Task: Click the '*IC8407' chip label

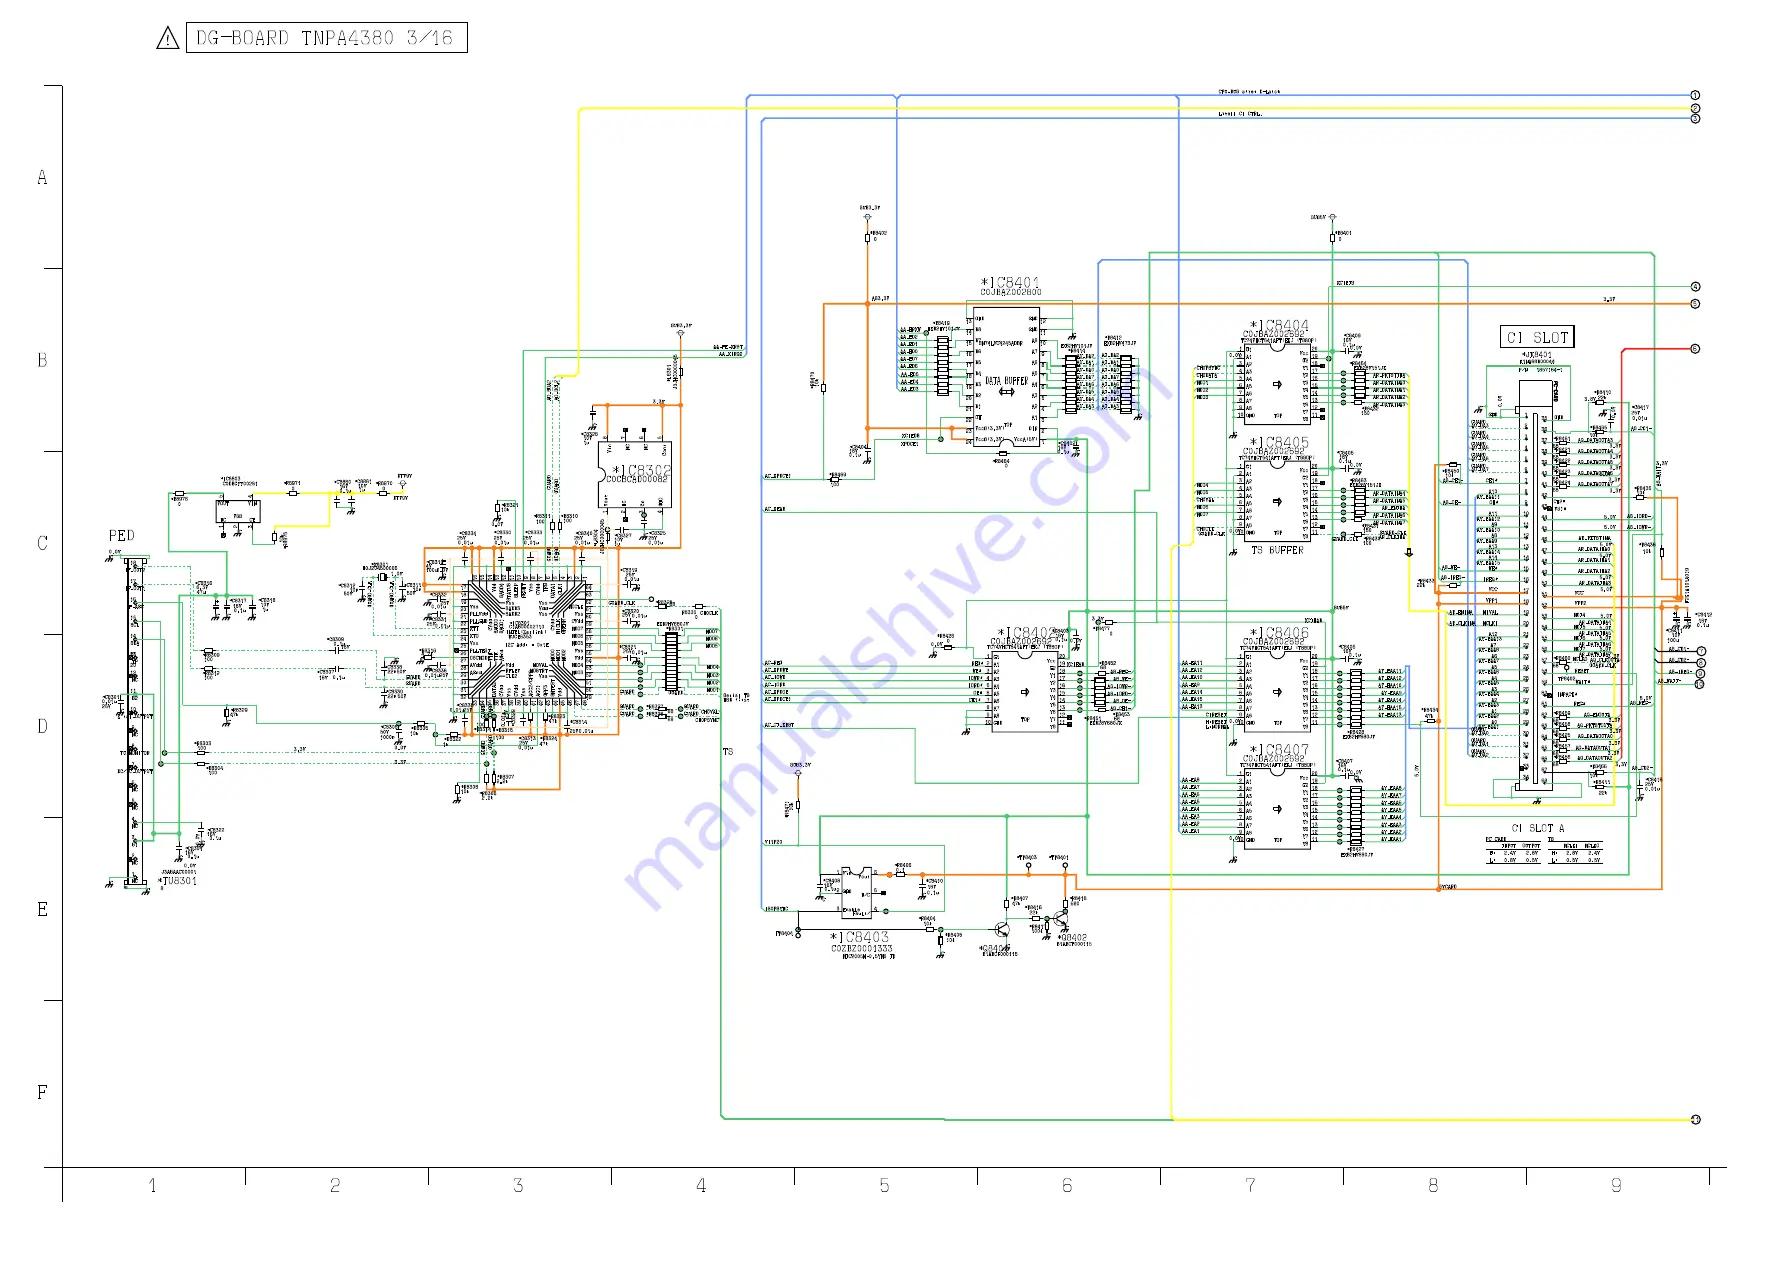Action: tap(1279, 750)
